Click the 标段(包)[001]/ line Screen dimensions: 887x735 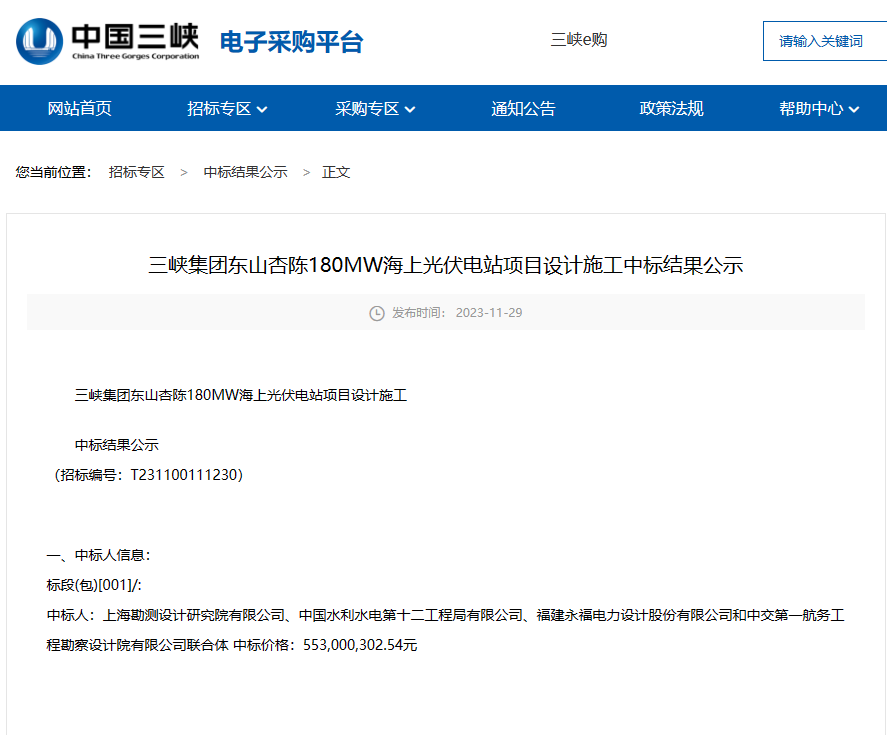(x=94, y=584)
